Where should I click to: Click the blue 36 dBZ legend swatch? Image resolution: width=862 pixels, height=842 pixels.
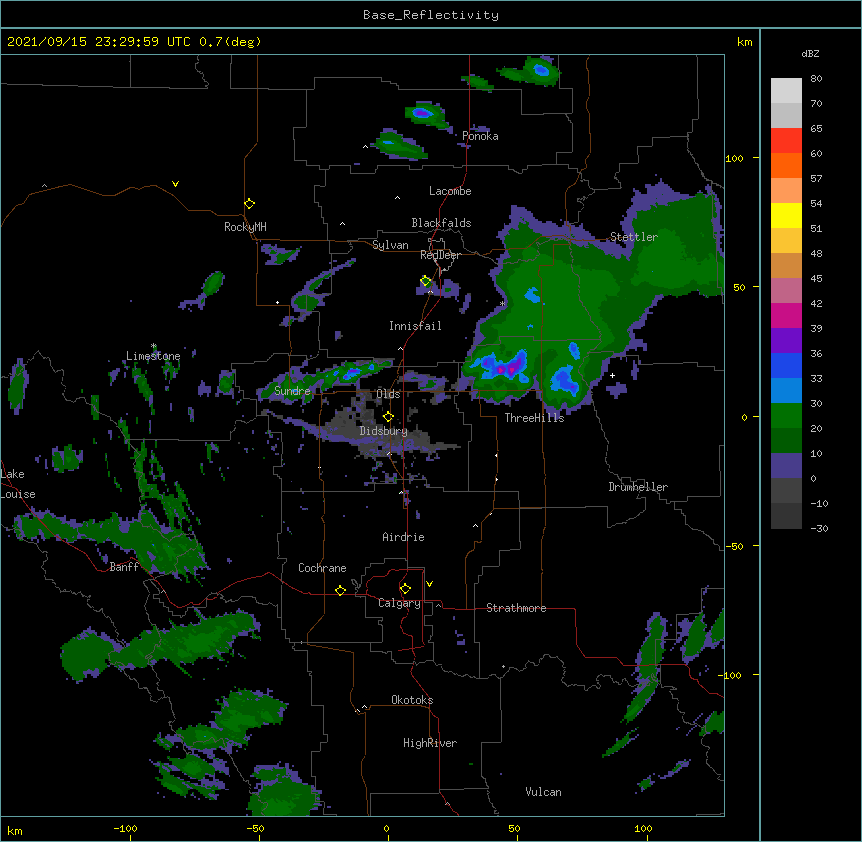pyautogui.click(x=786, y=365)
